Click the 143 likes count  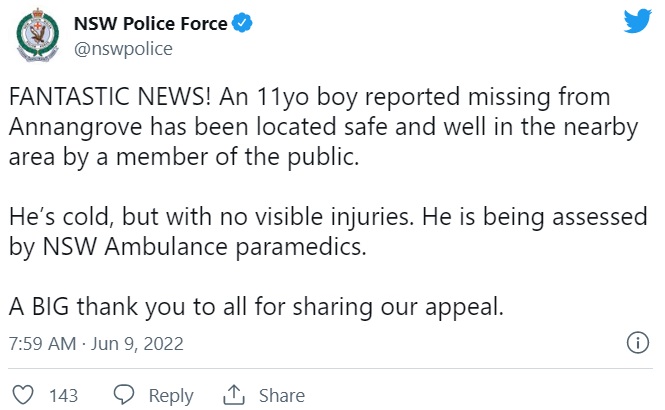click(x=64, y=395)
